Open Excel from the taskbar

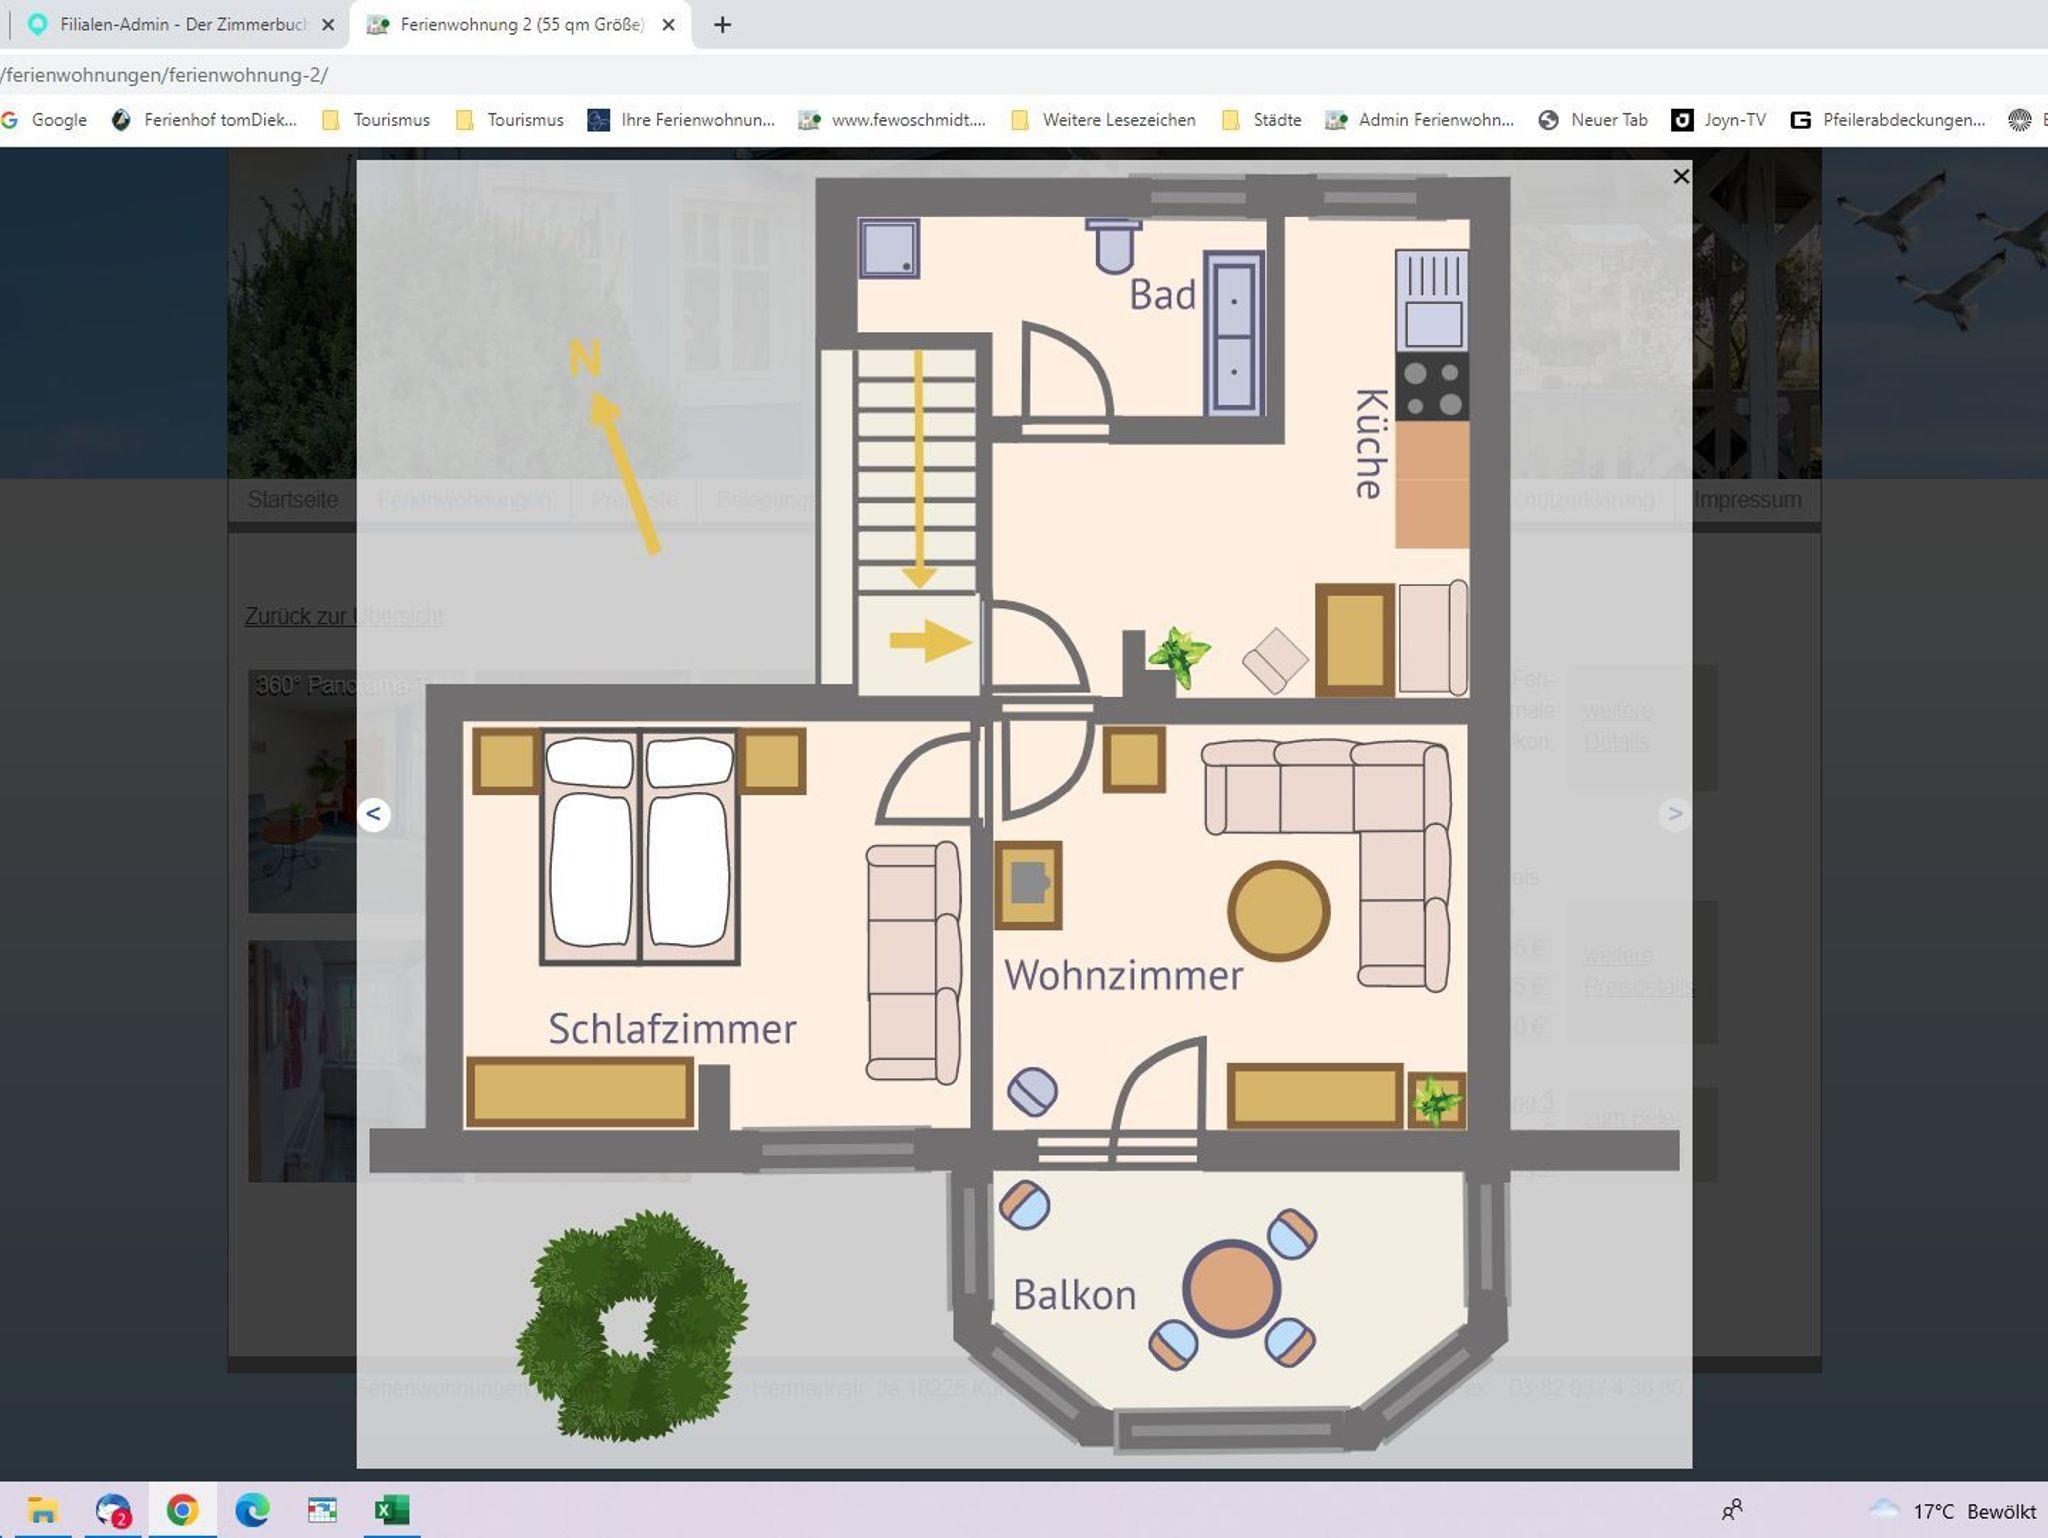(391, 1510)
